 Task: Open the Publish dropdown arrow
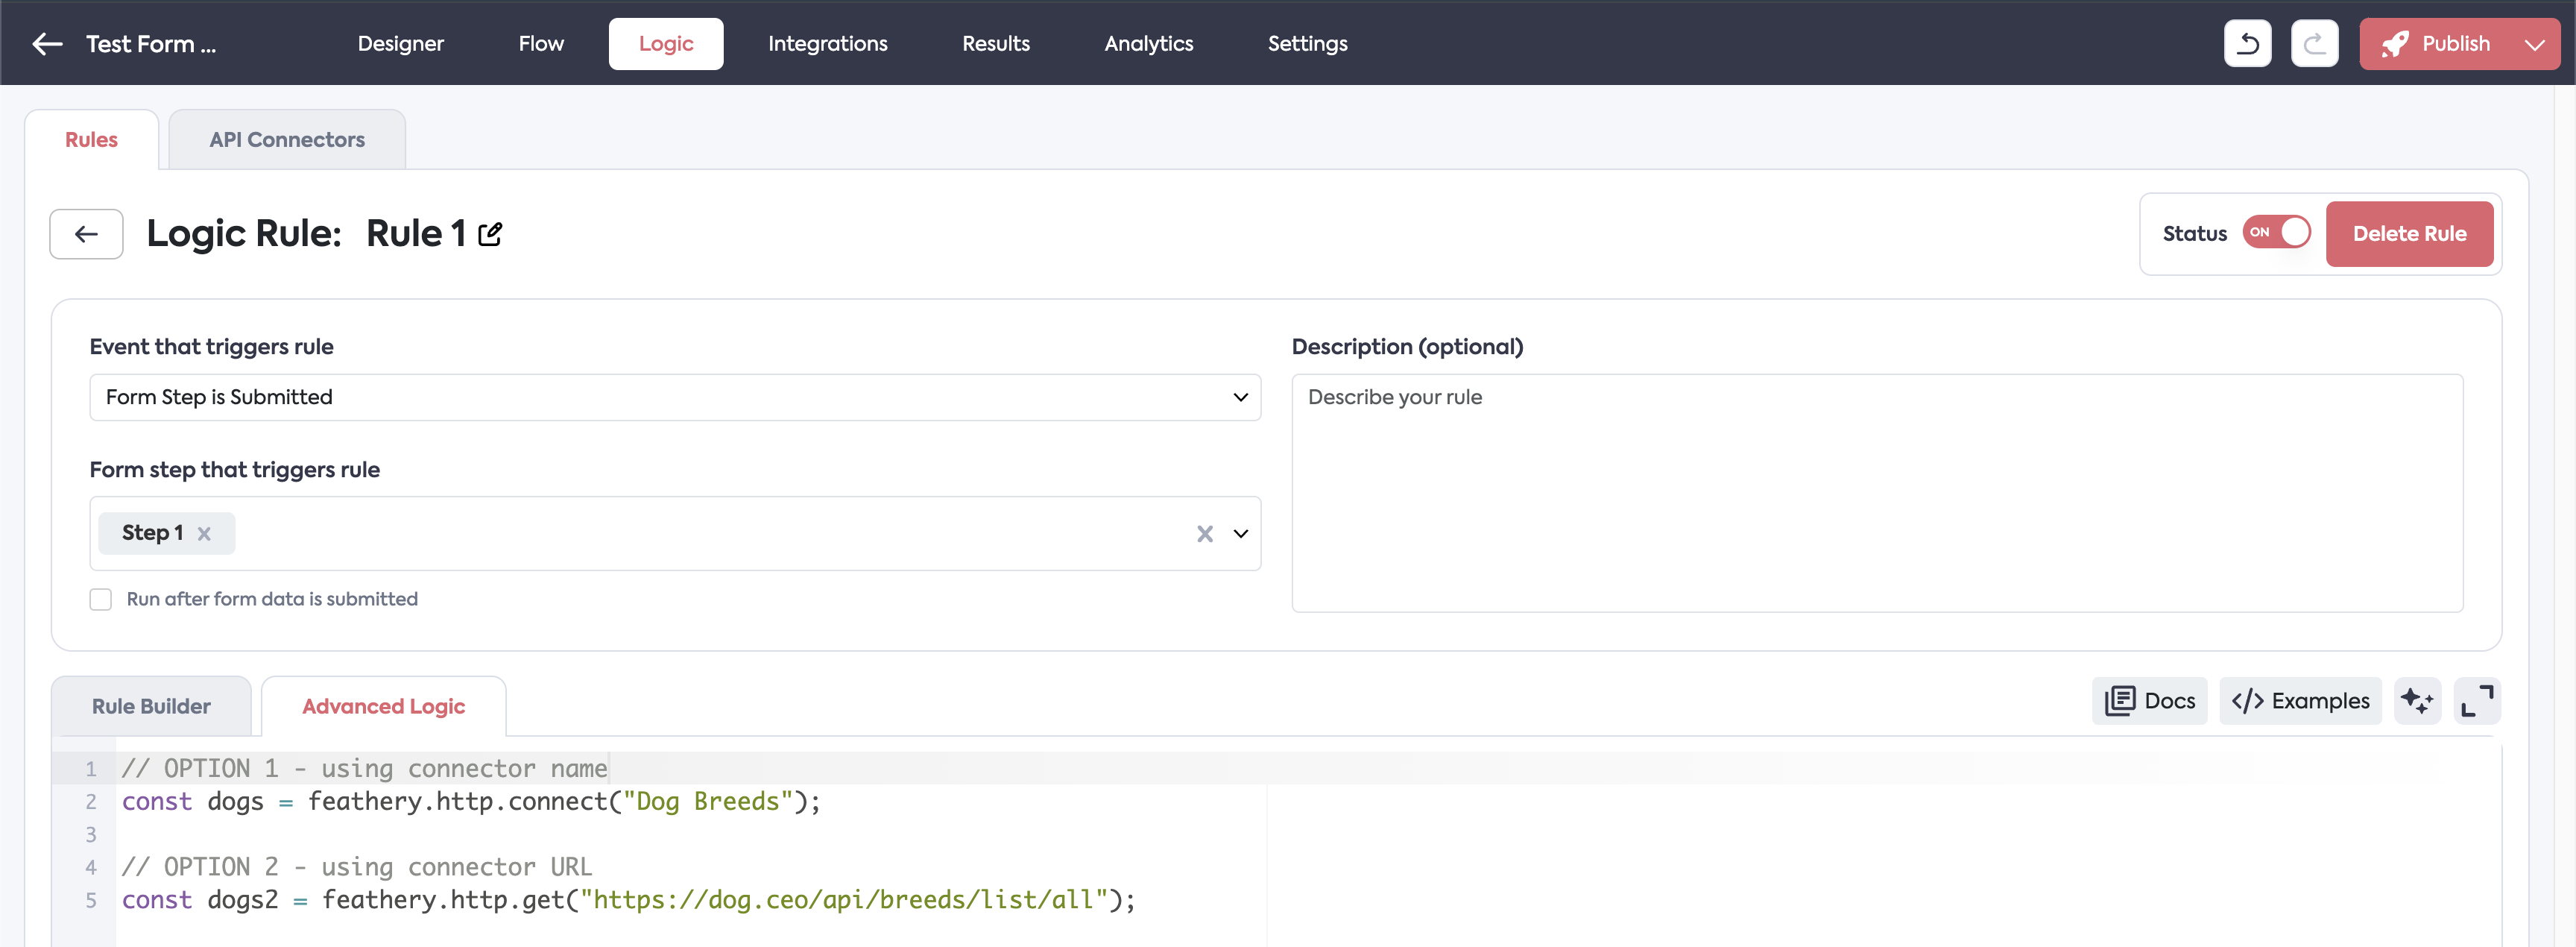coord(2534,44)
